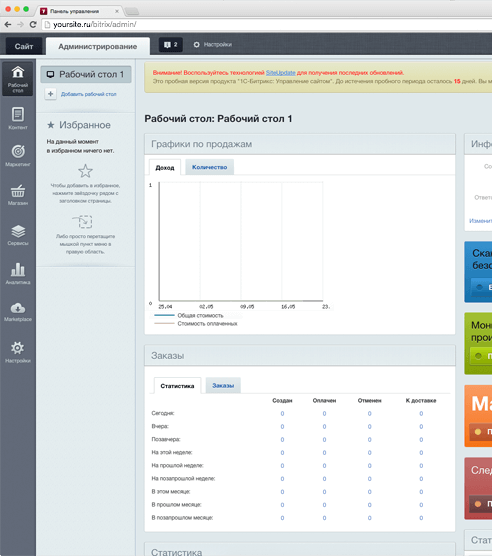Click the Графики по продажам panel header
The width and height of the screenshot is (492, 556).
pos(300,144)
